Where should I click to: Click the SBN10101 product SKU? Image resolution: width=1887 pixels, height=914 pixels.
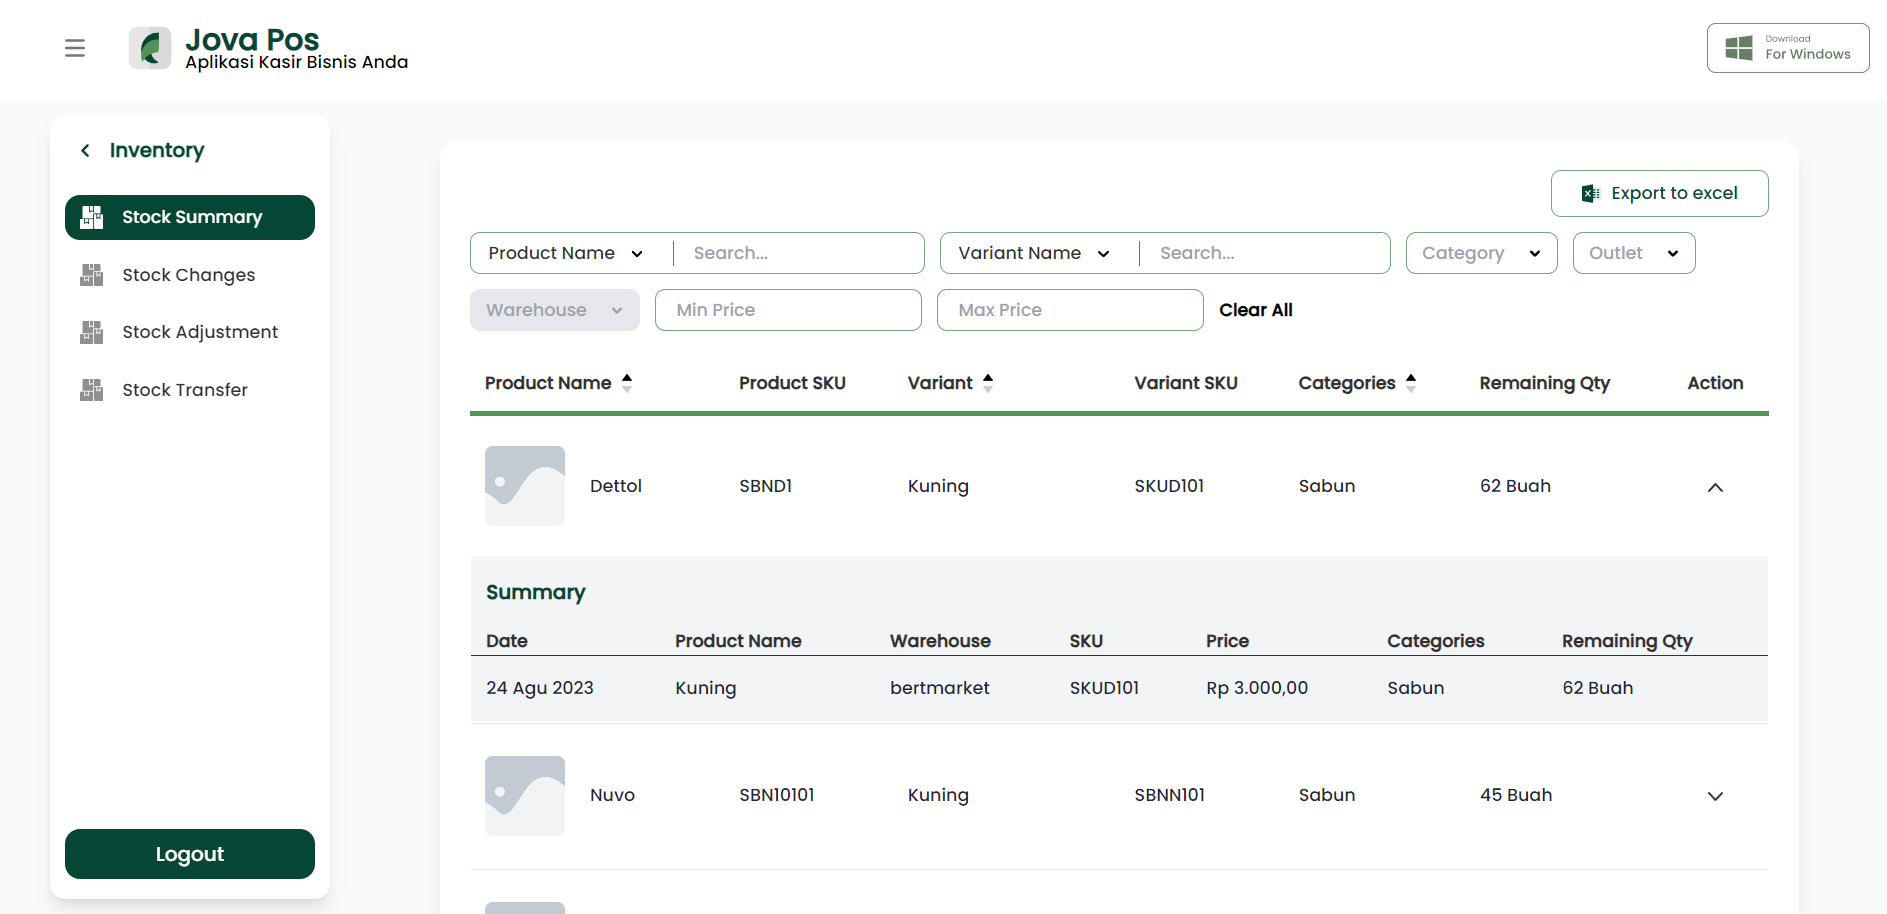[777, 795]
